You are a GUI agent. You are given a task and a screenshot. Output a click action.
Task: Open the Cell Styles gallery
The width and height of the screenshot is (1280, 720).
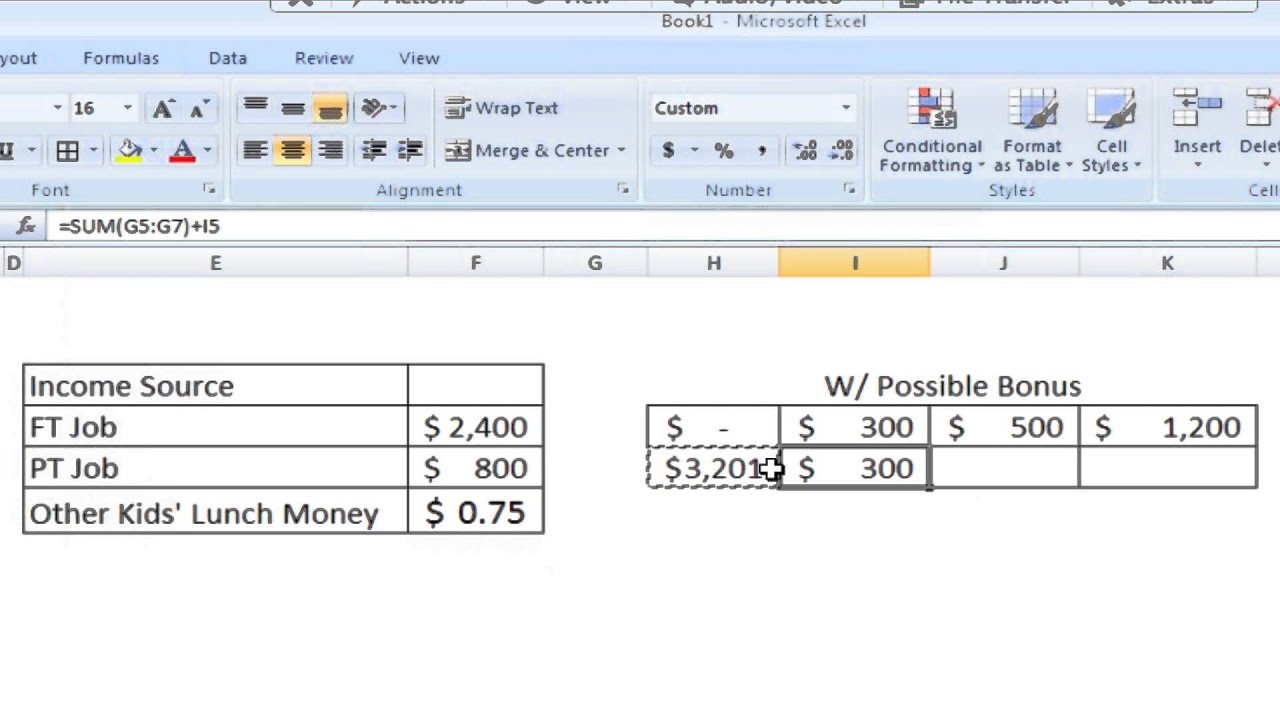(x=1111, y=131)
